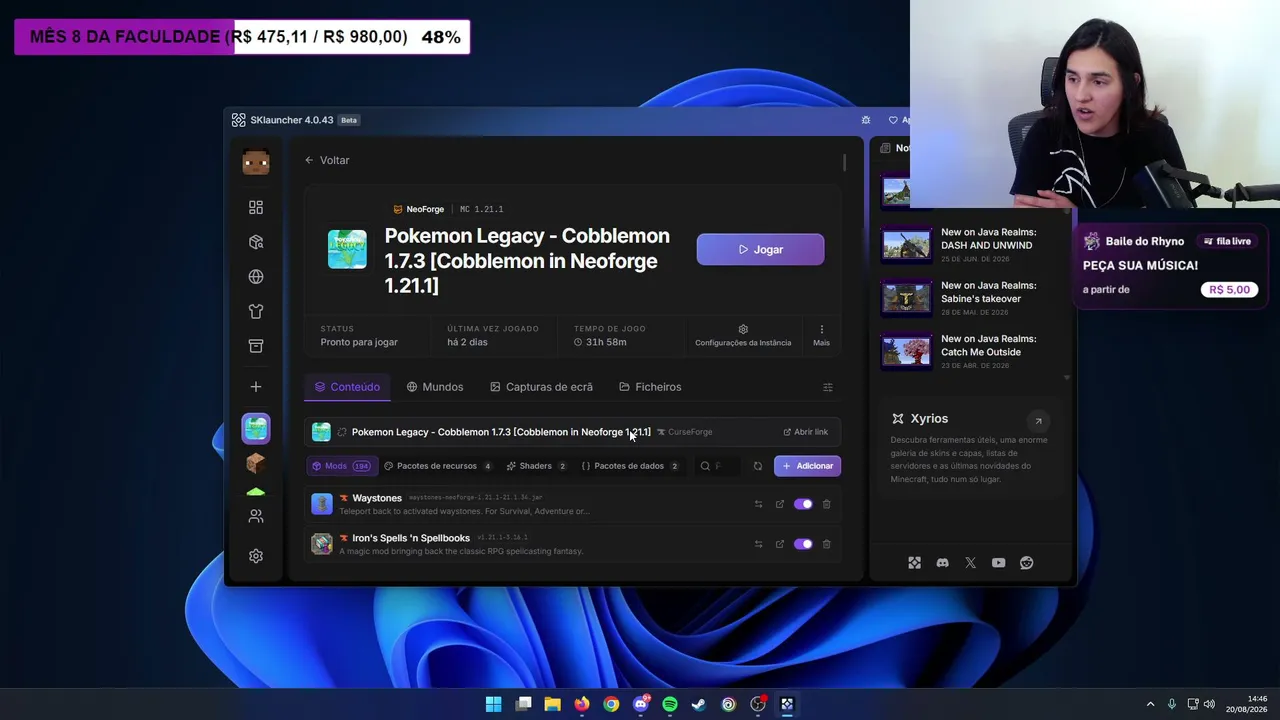The image size is (1280, 720).
Task: Open Sabine's takeover news item
Action: (x=968, y=298)
